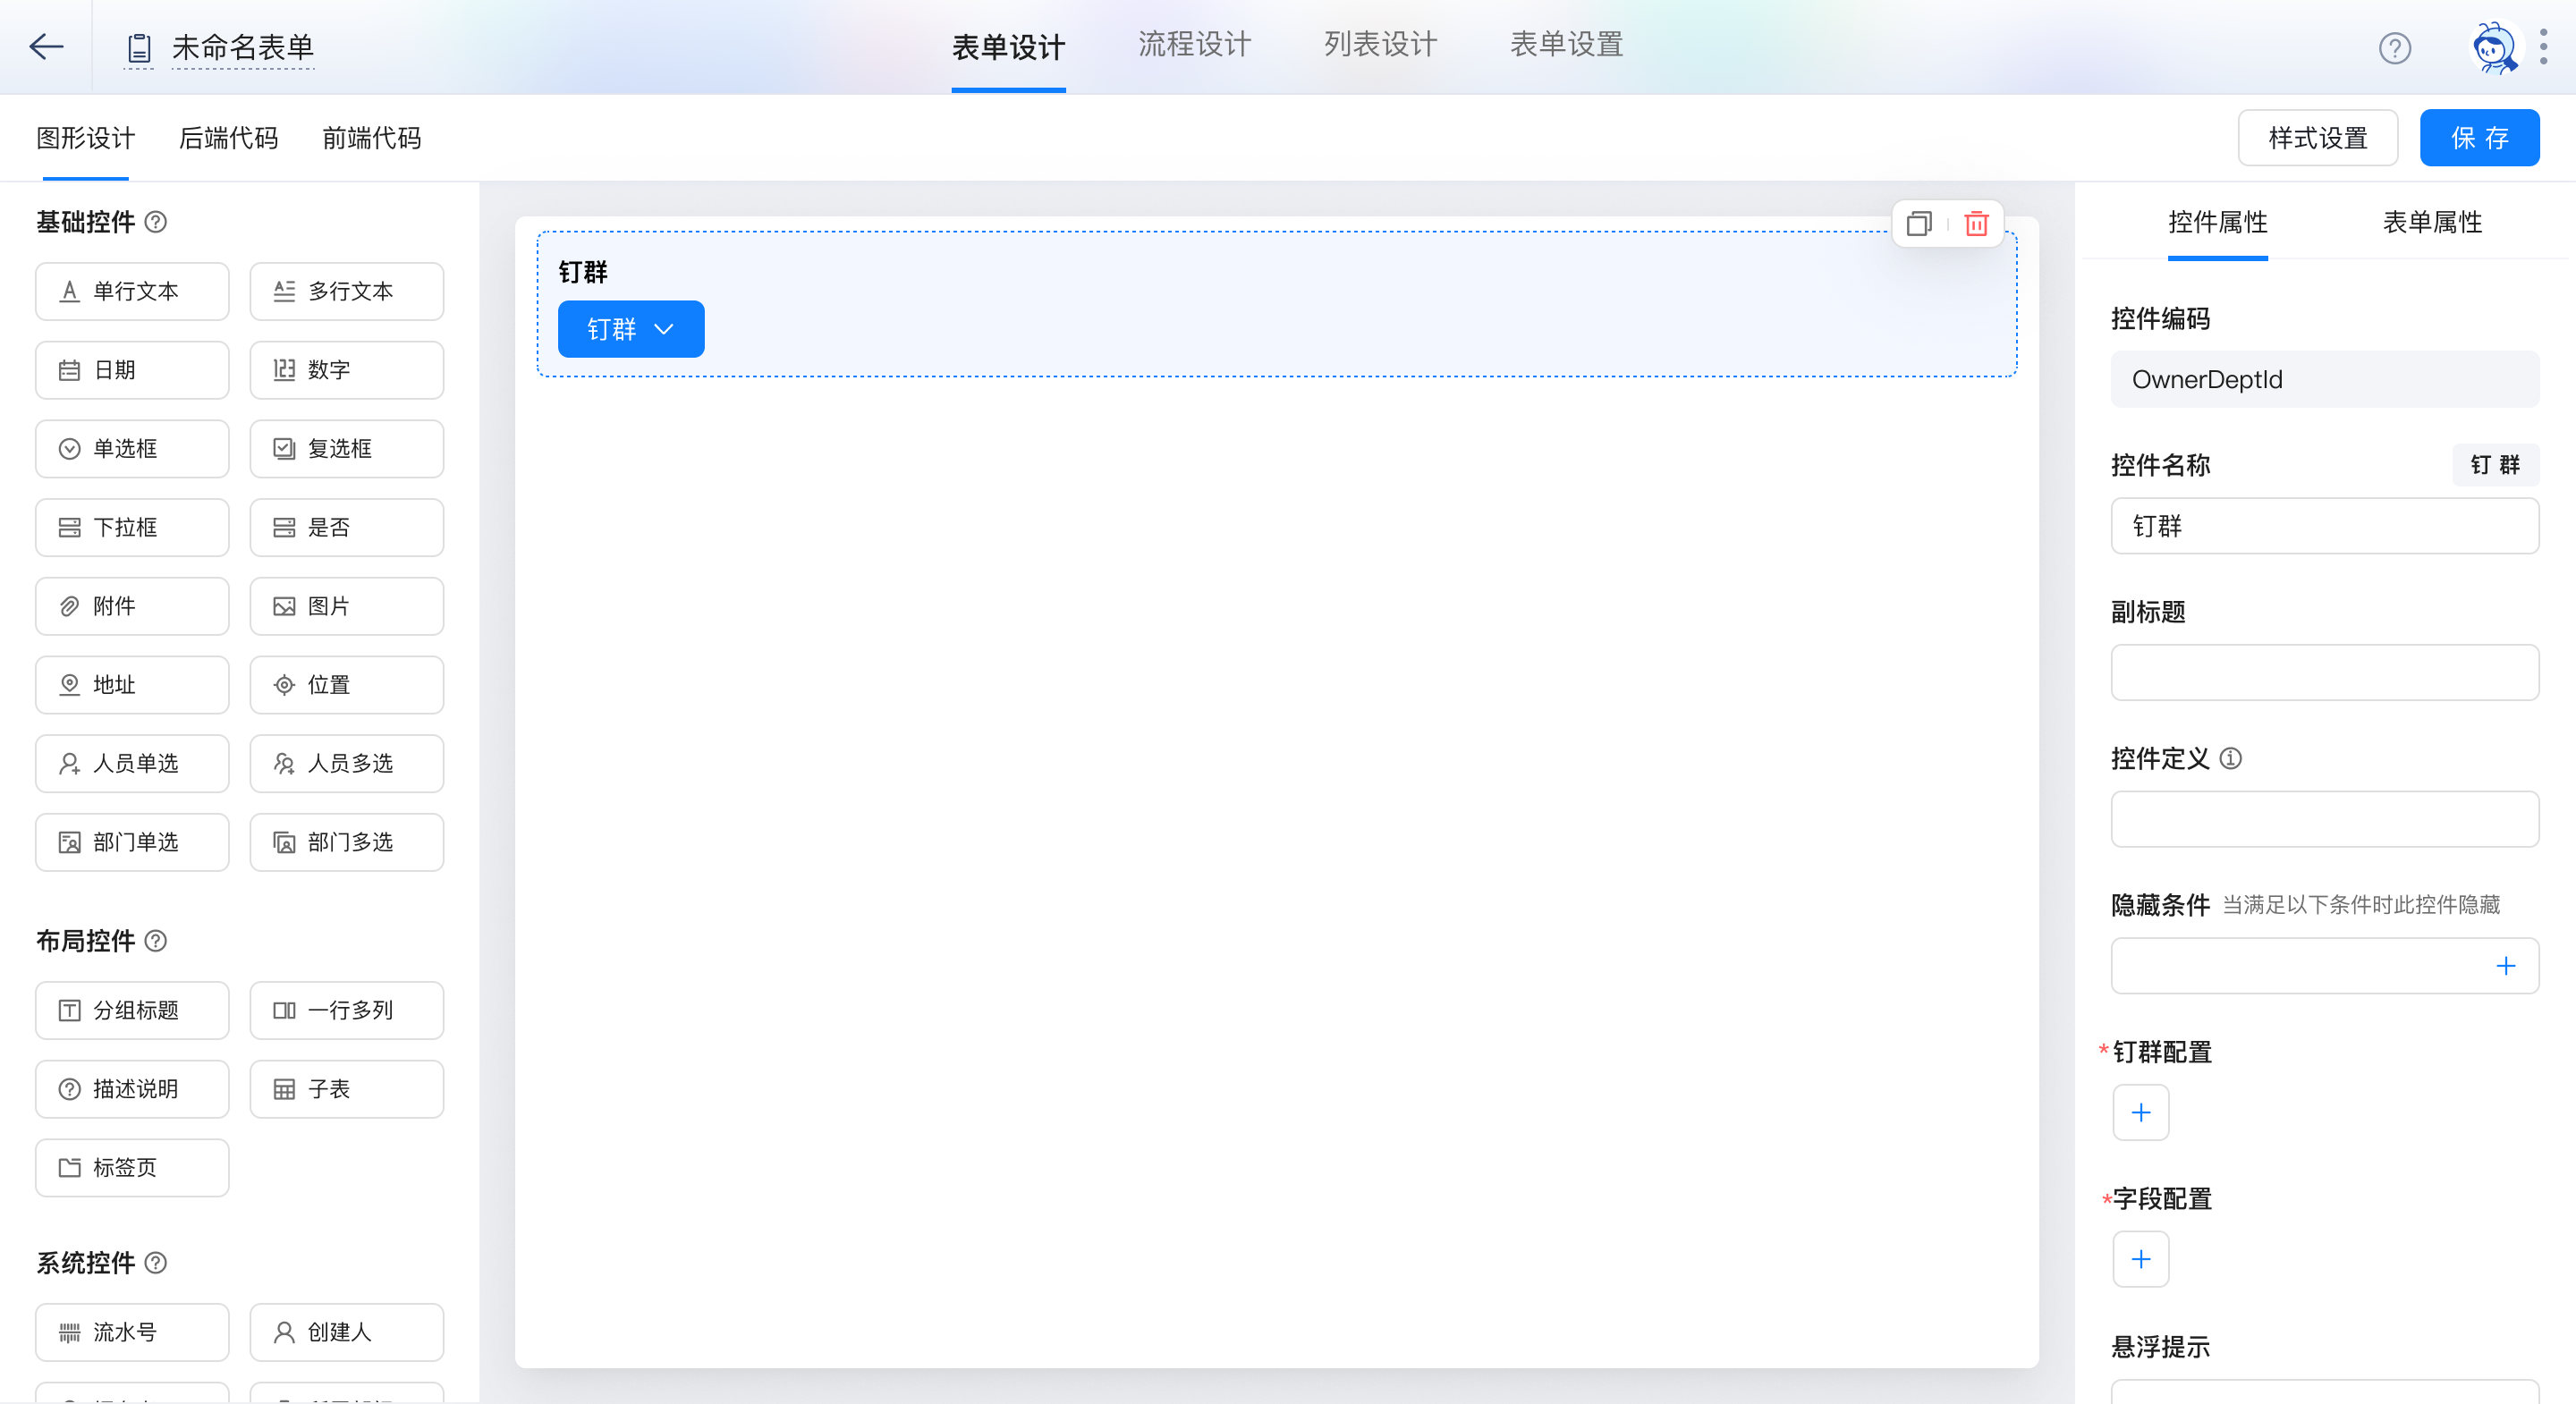Add the 单选框 control
The height and width of the screenshot is (1404, 2576).
pos(132,448)
